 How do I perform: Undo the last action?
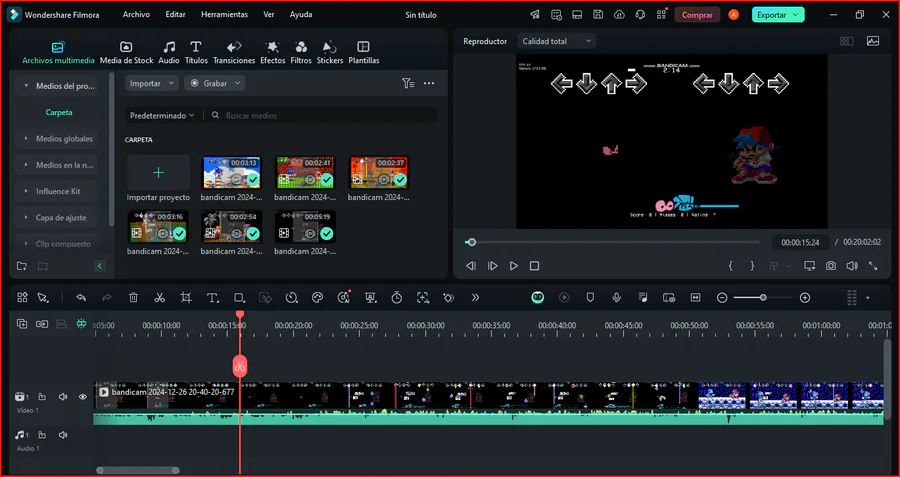click(81, 297)
